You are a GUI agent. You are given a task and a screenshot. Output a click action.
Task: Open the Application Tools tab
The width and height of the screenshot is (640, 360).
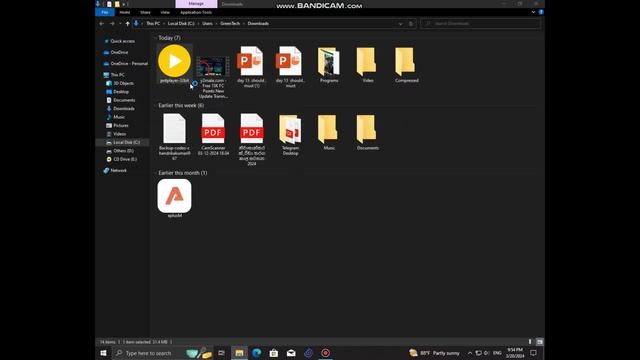pyautogui.click(x=196, y=12)
